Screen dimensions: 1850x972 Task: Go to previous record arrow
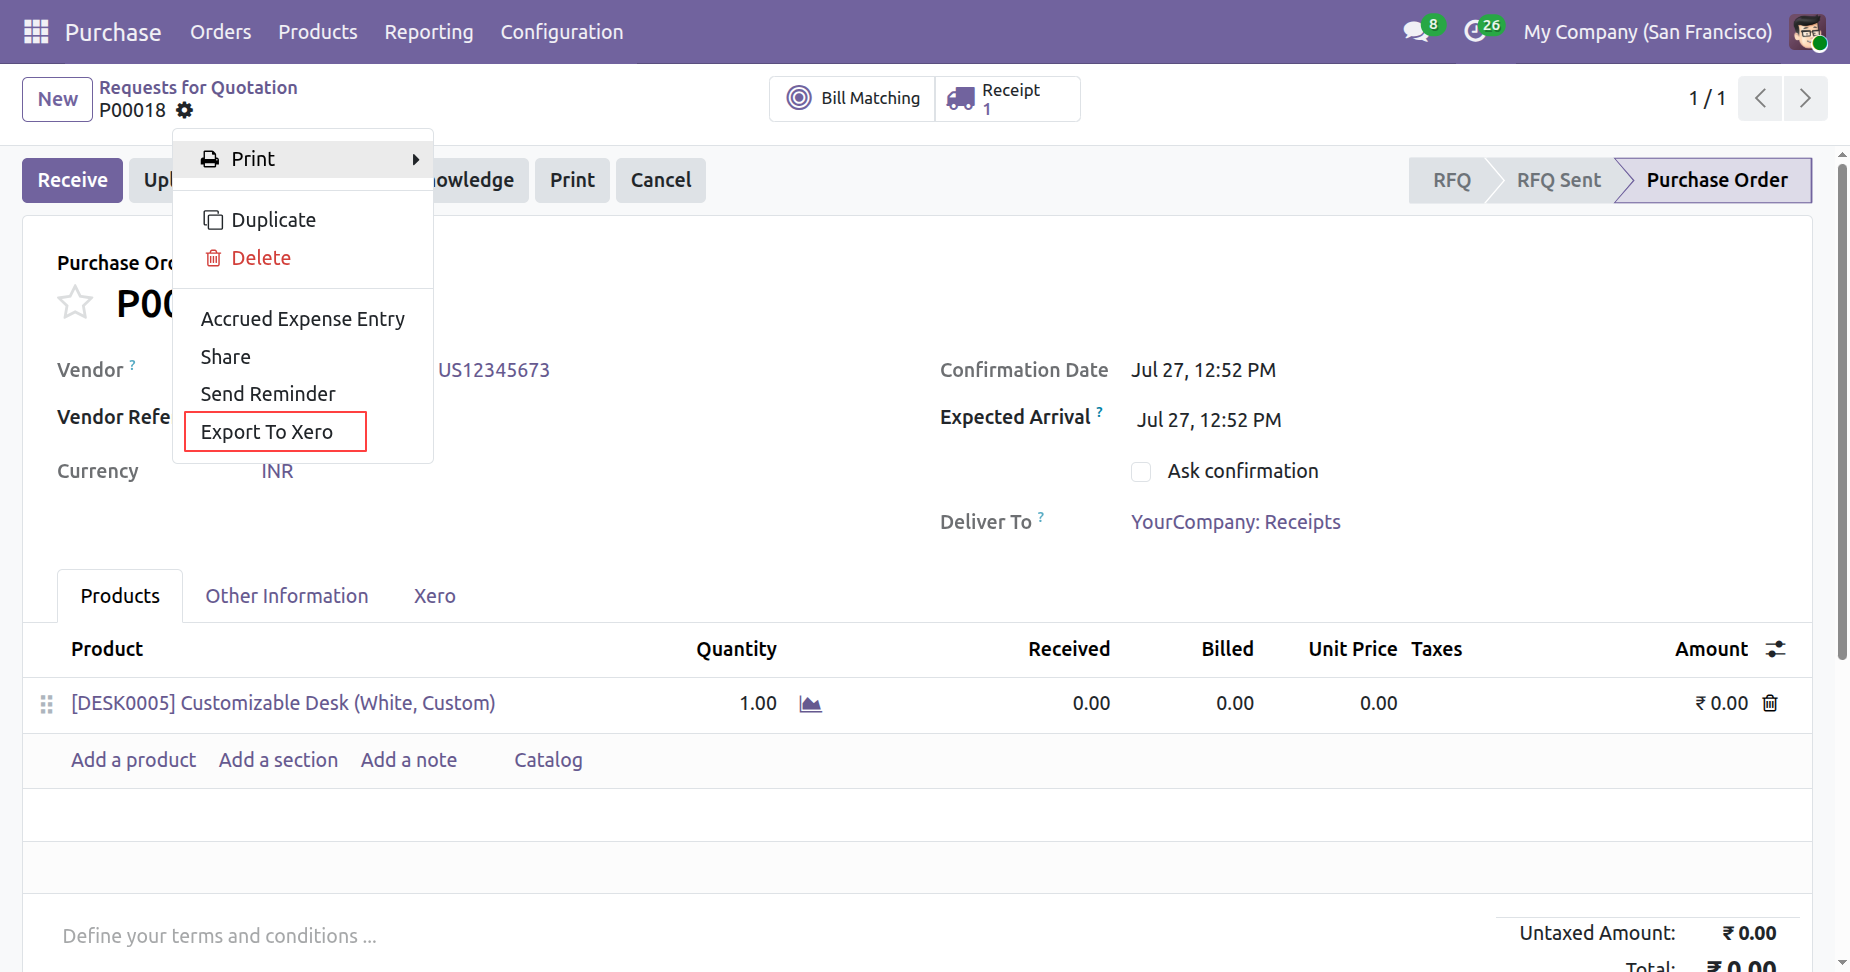pos(1760,98)
